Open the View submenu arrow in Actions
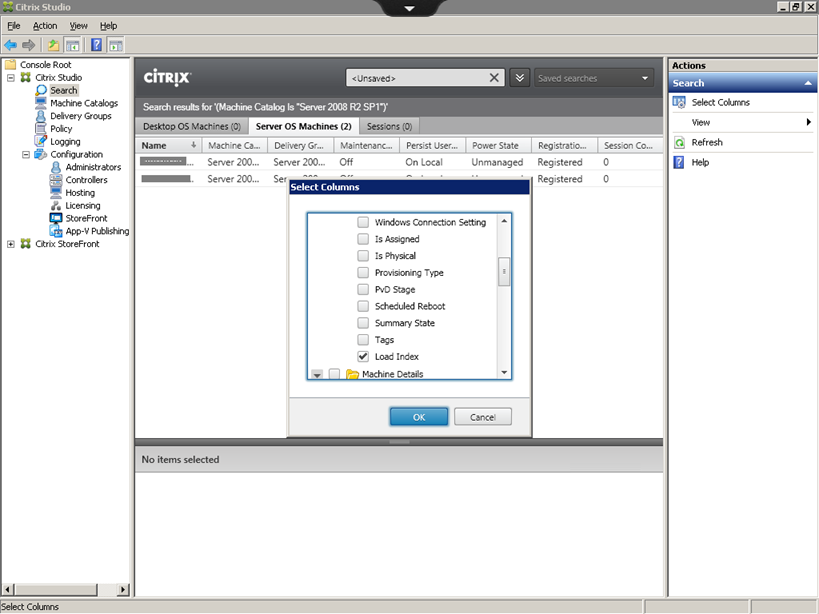The height and width of the screenshot is (614, 819). click(809, 122)
